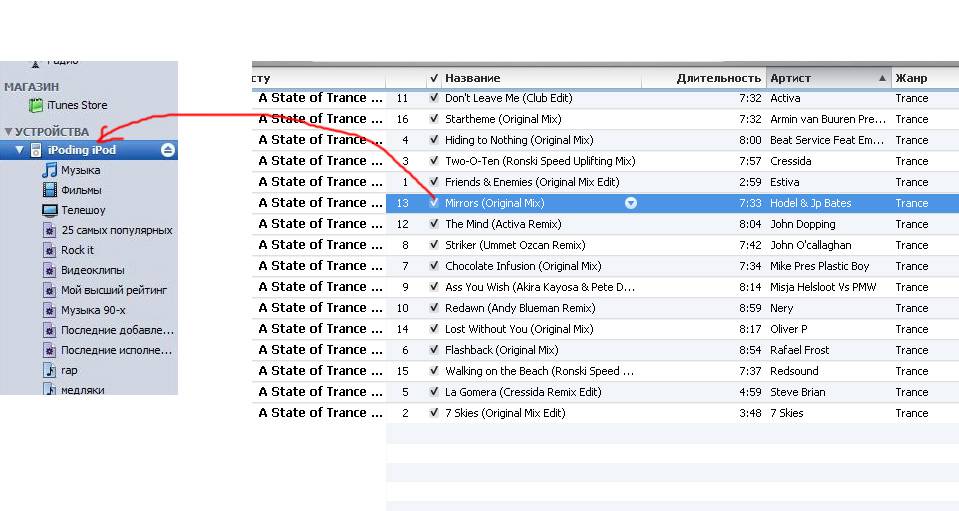Select track Redawn (Andy Blueman Remix)
The image size is (959, 511).
point(520,308)
